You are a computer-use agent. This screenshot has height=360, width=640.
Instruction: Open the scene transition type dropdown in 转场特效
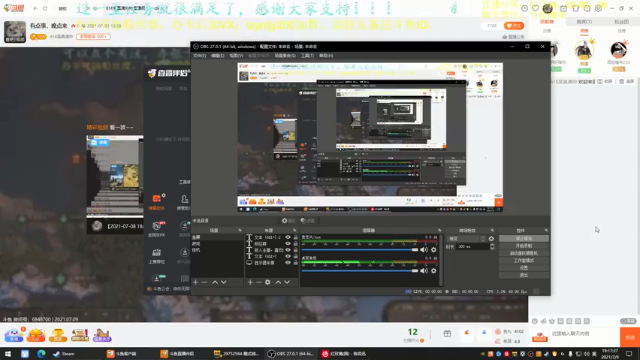pyautogui.click(x=467, y=239)
